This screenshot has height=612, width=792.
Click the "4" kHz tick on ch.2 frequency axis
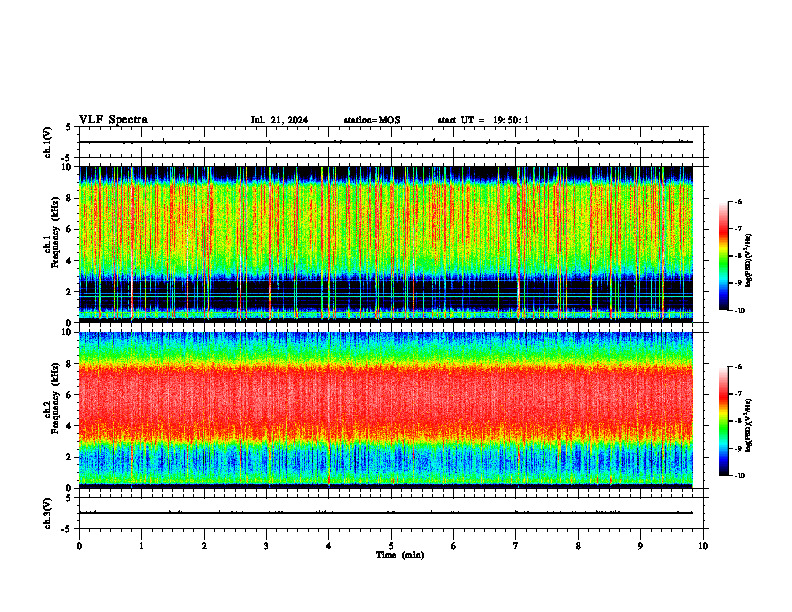(69, 426)
